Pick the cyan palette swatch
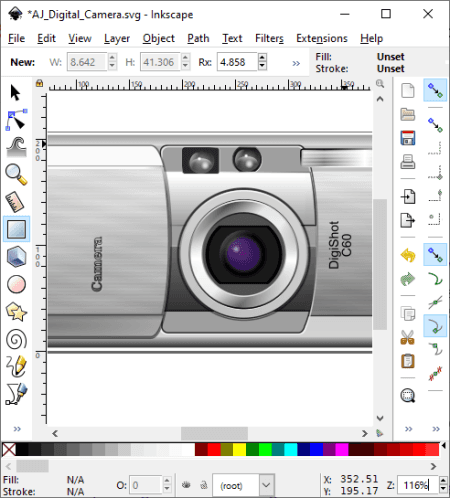The image size is (450, 498). pyautogui.click(x=290, y=449)
